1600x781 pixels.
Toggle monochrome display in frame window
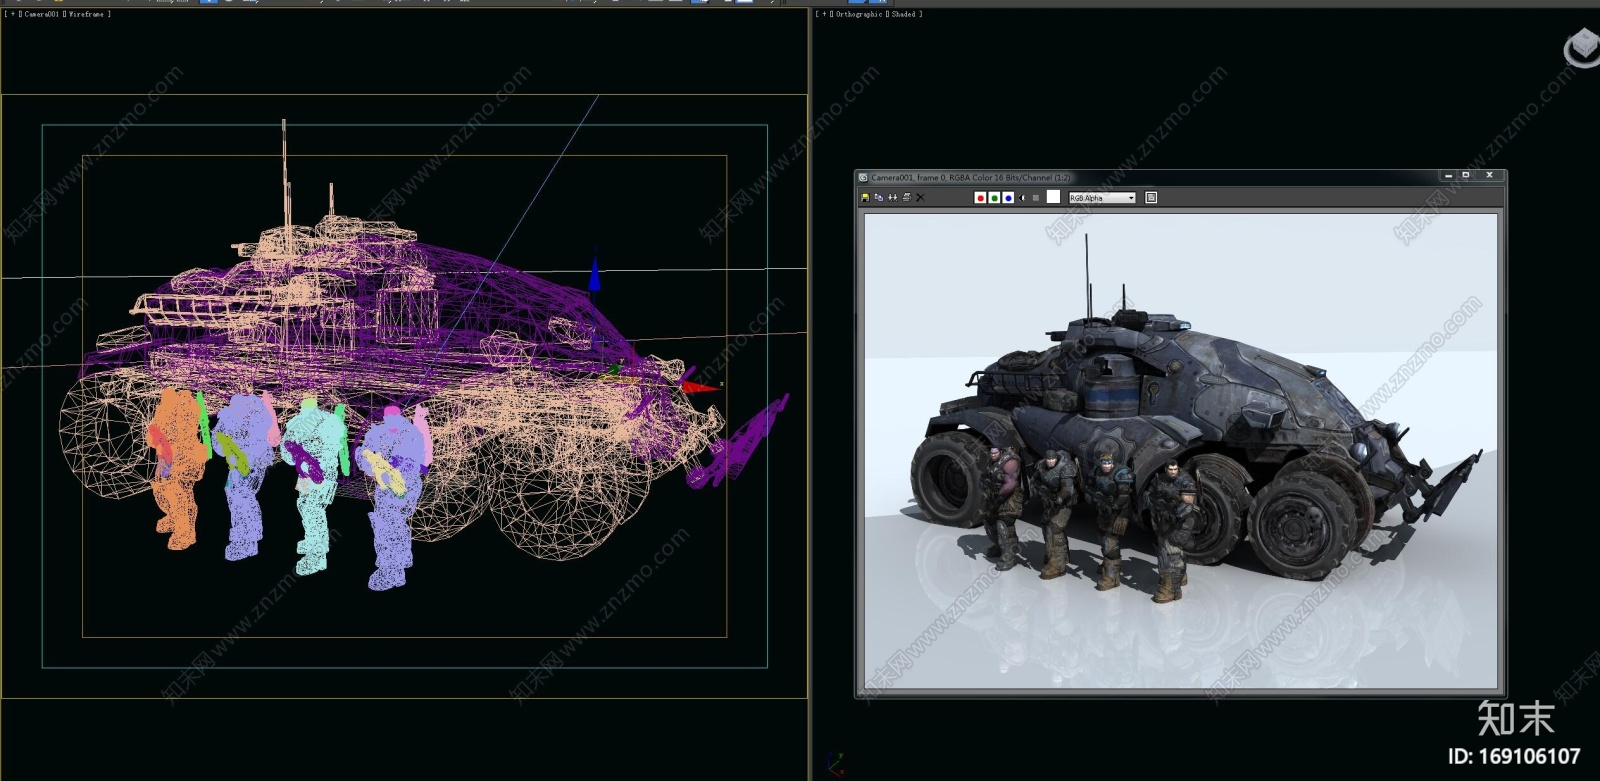[1036, 198]
